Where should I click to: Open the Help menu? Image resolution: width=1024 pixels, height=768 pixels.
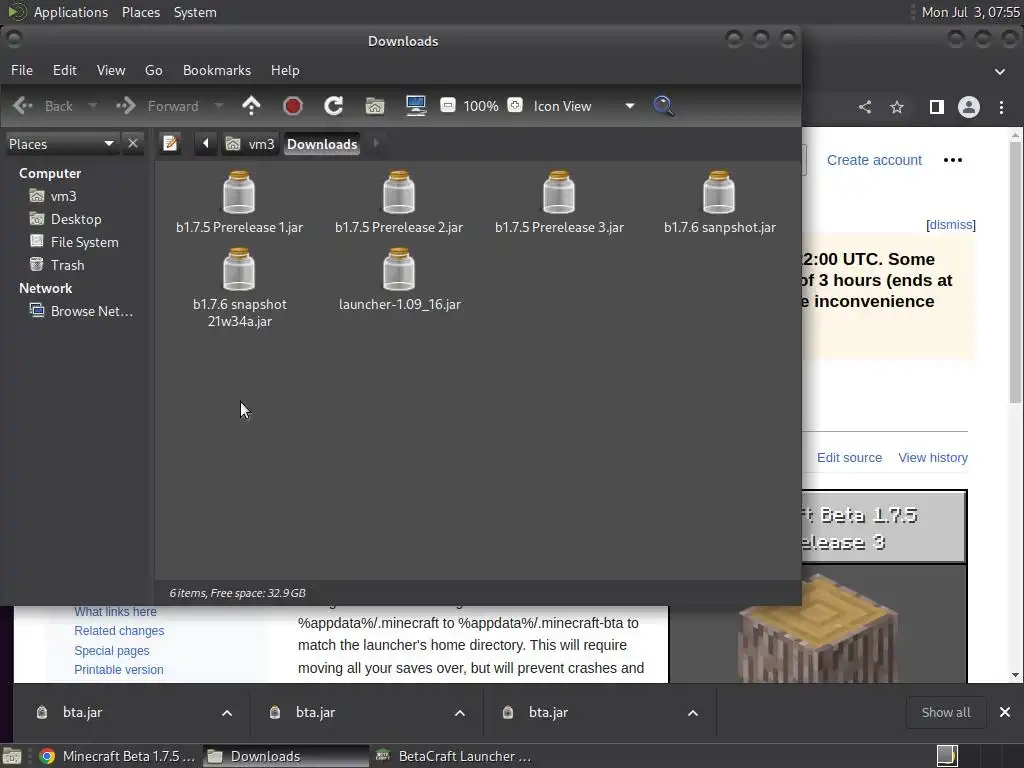pos(285,70)
